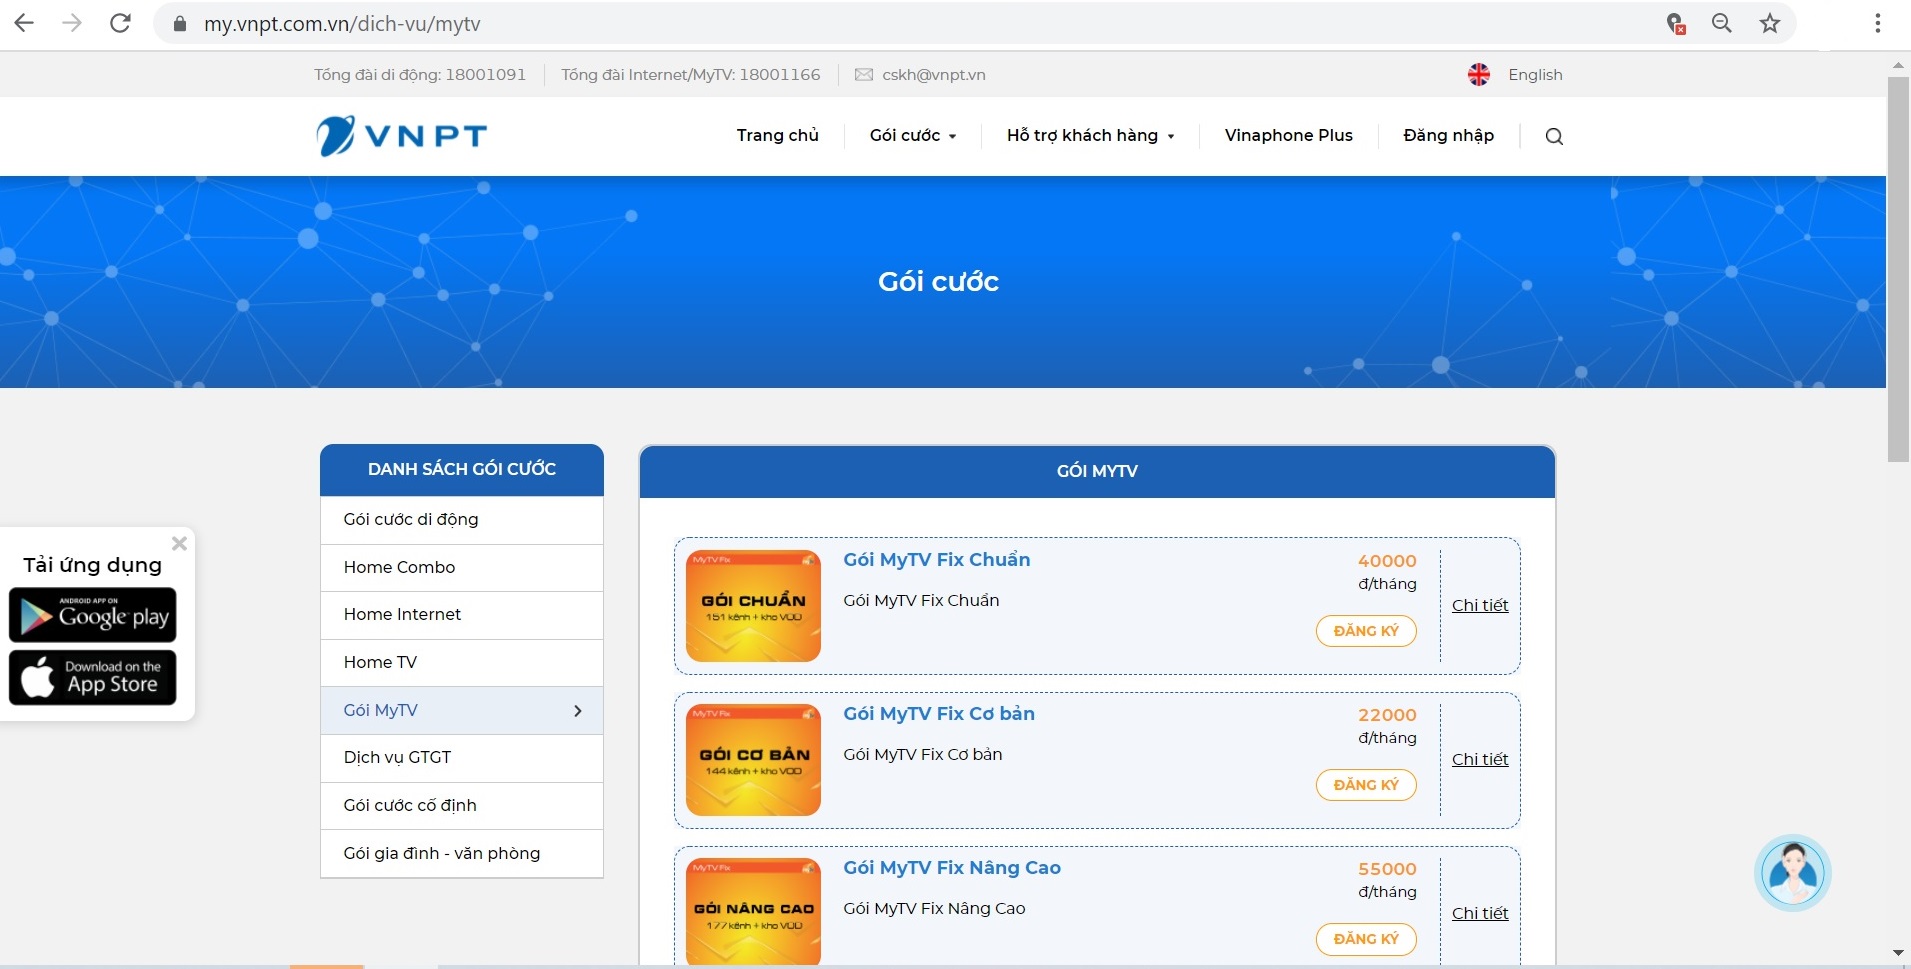This screenshot has width=1911, height=969.
Task: Open the zoom icon in the address bar
Action: coord(1721,22)
